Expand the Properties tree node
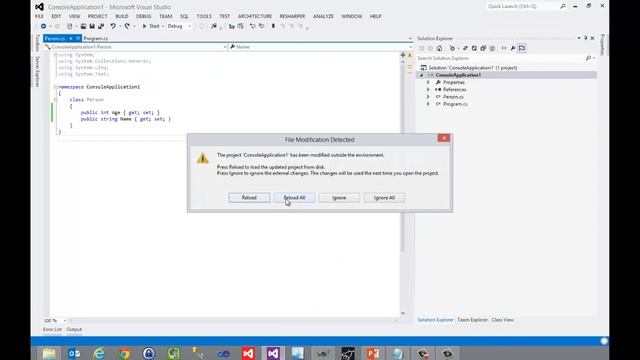 pyautogui.click(x=428, y=82)
